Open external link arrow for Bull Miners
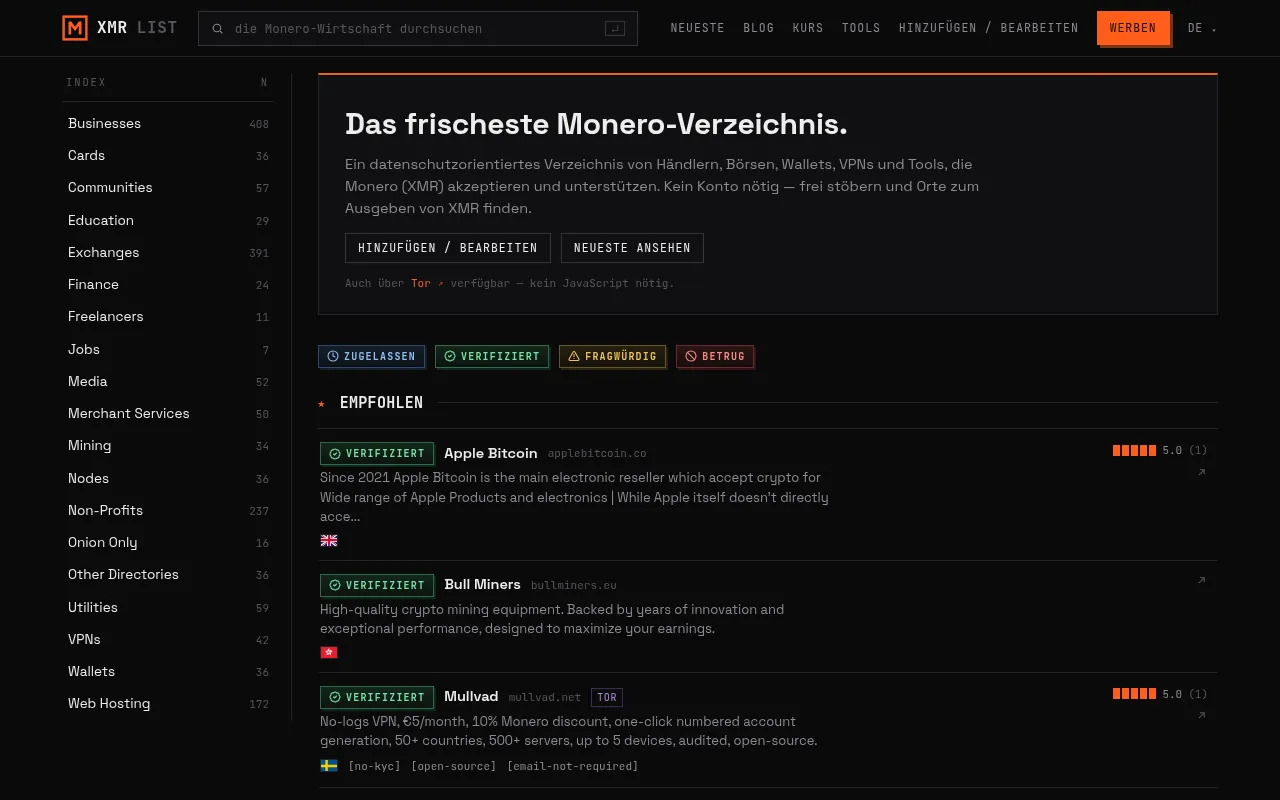This screenshot has height=800, width=1280. tap(1201, 580)
